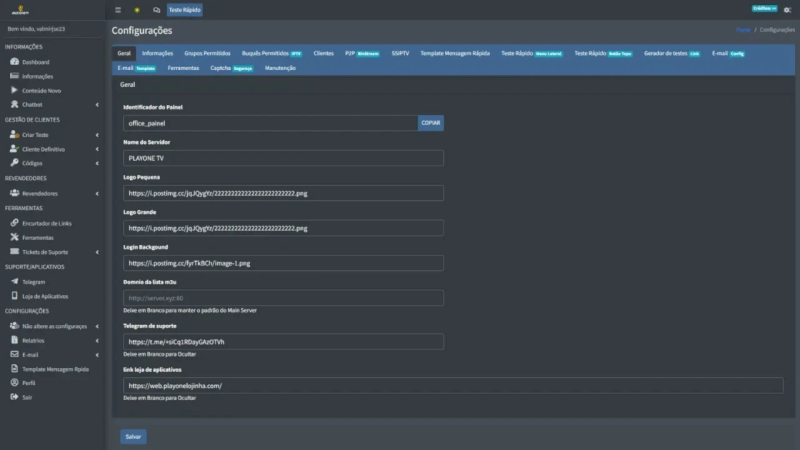Open Telegram support in sidebar
Screen dimensions: 800x450
(x=34, y=281)
